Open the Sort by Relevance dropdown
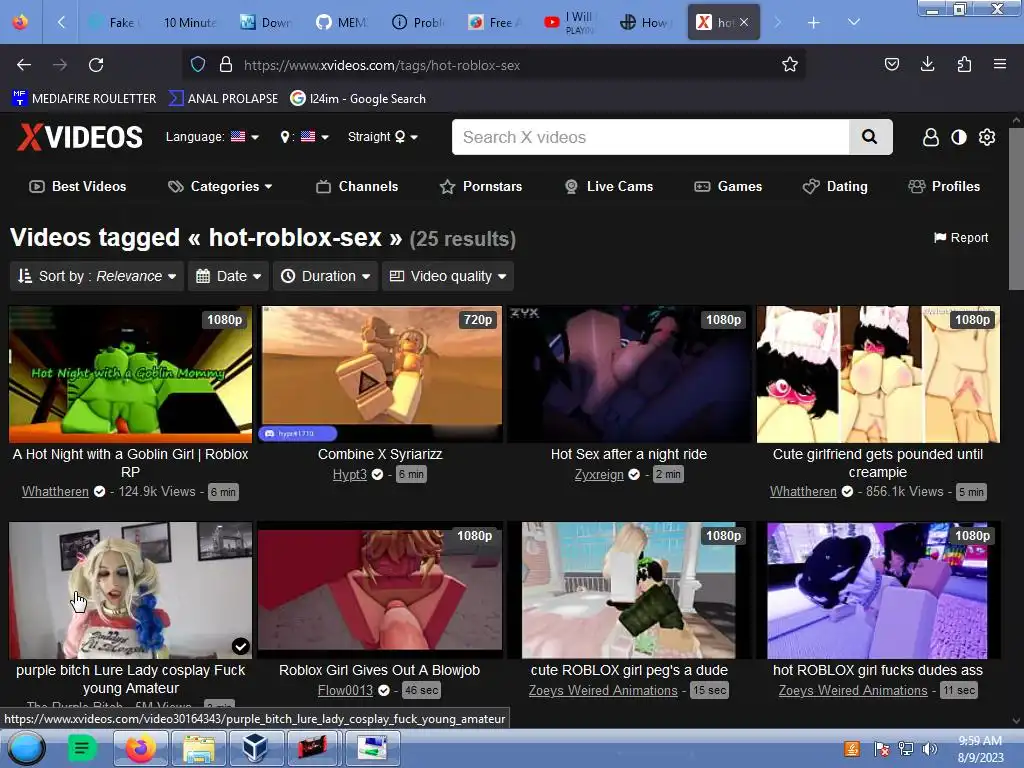 pos(97,276)
